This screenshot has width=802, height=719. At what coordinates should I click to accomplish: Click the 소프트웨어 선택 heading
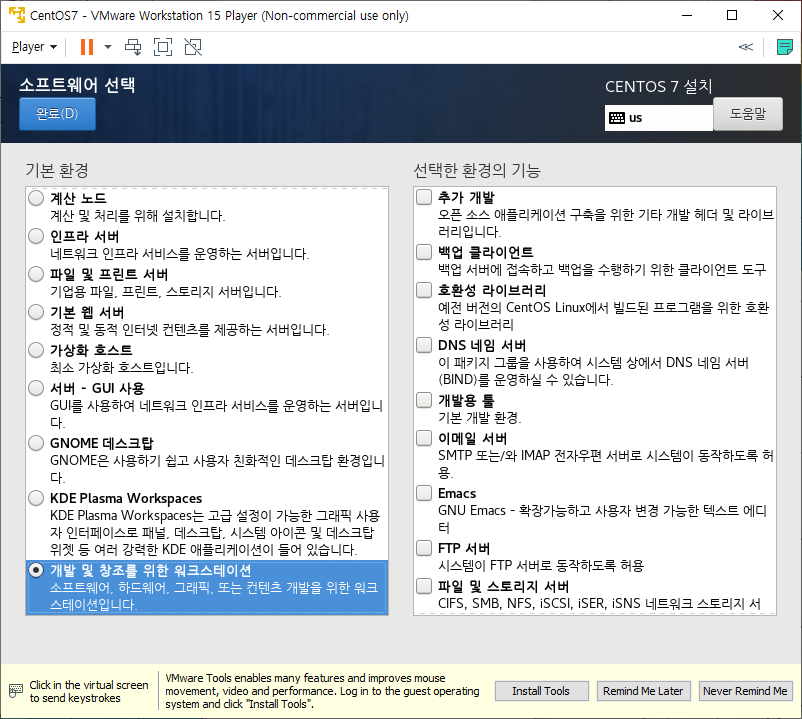point(77,85)
